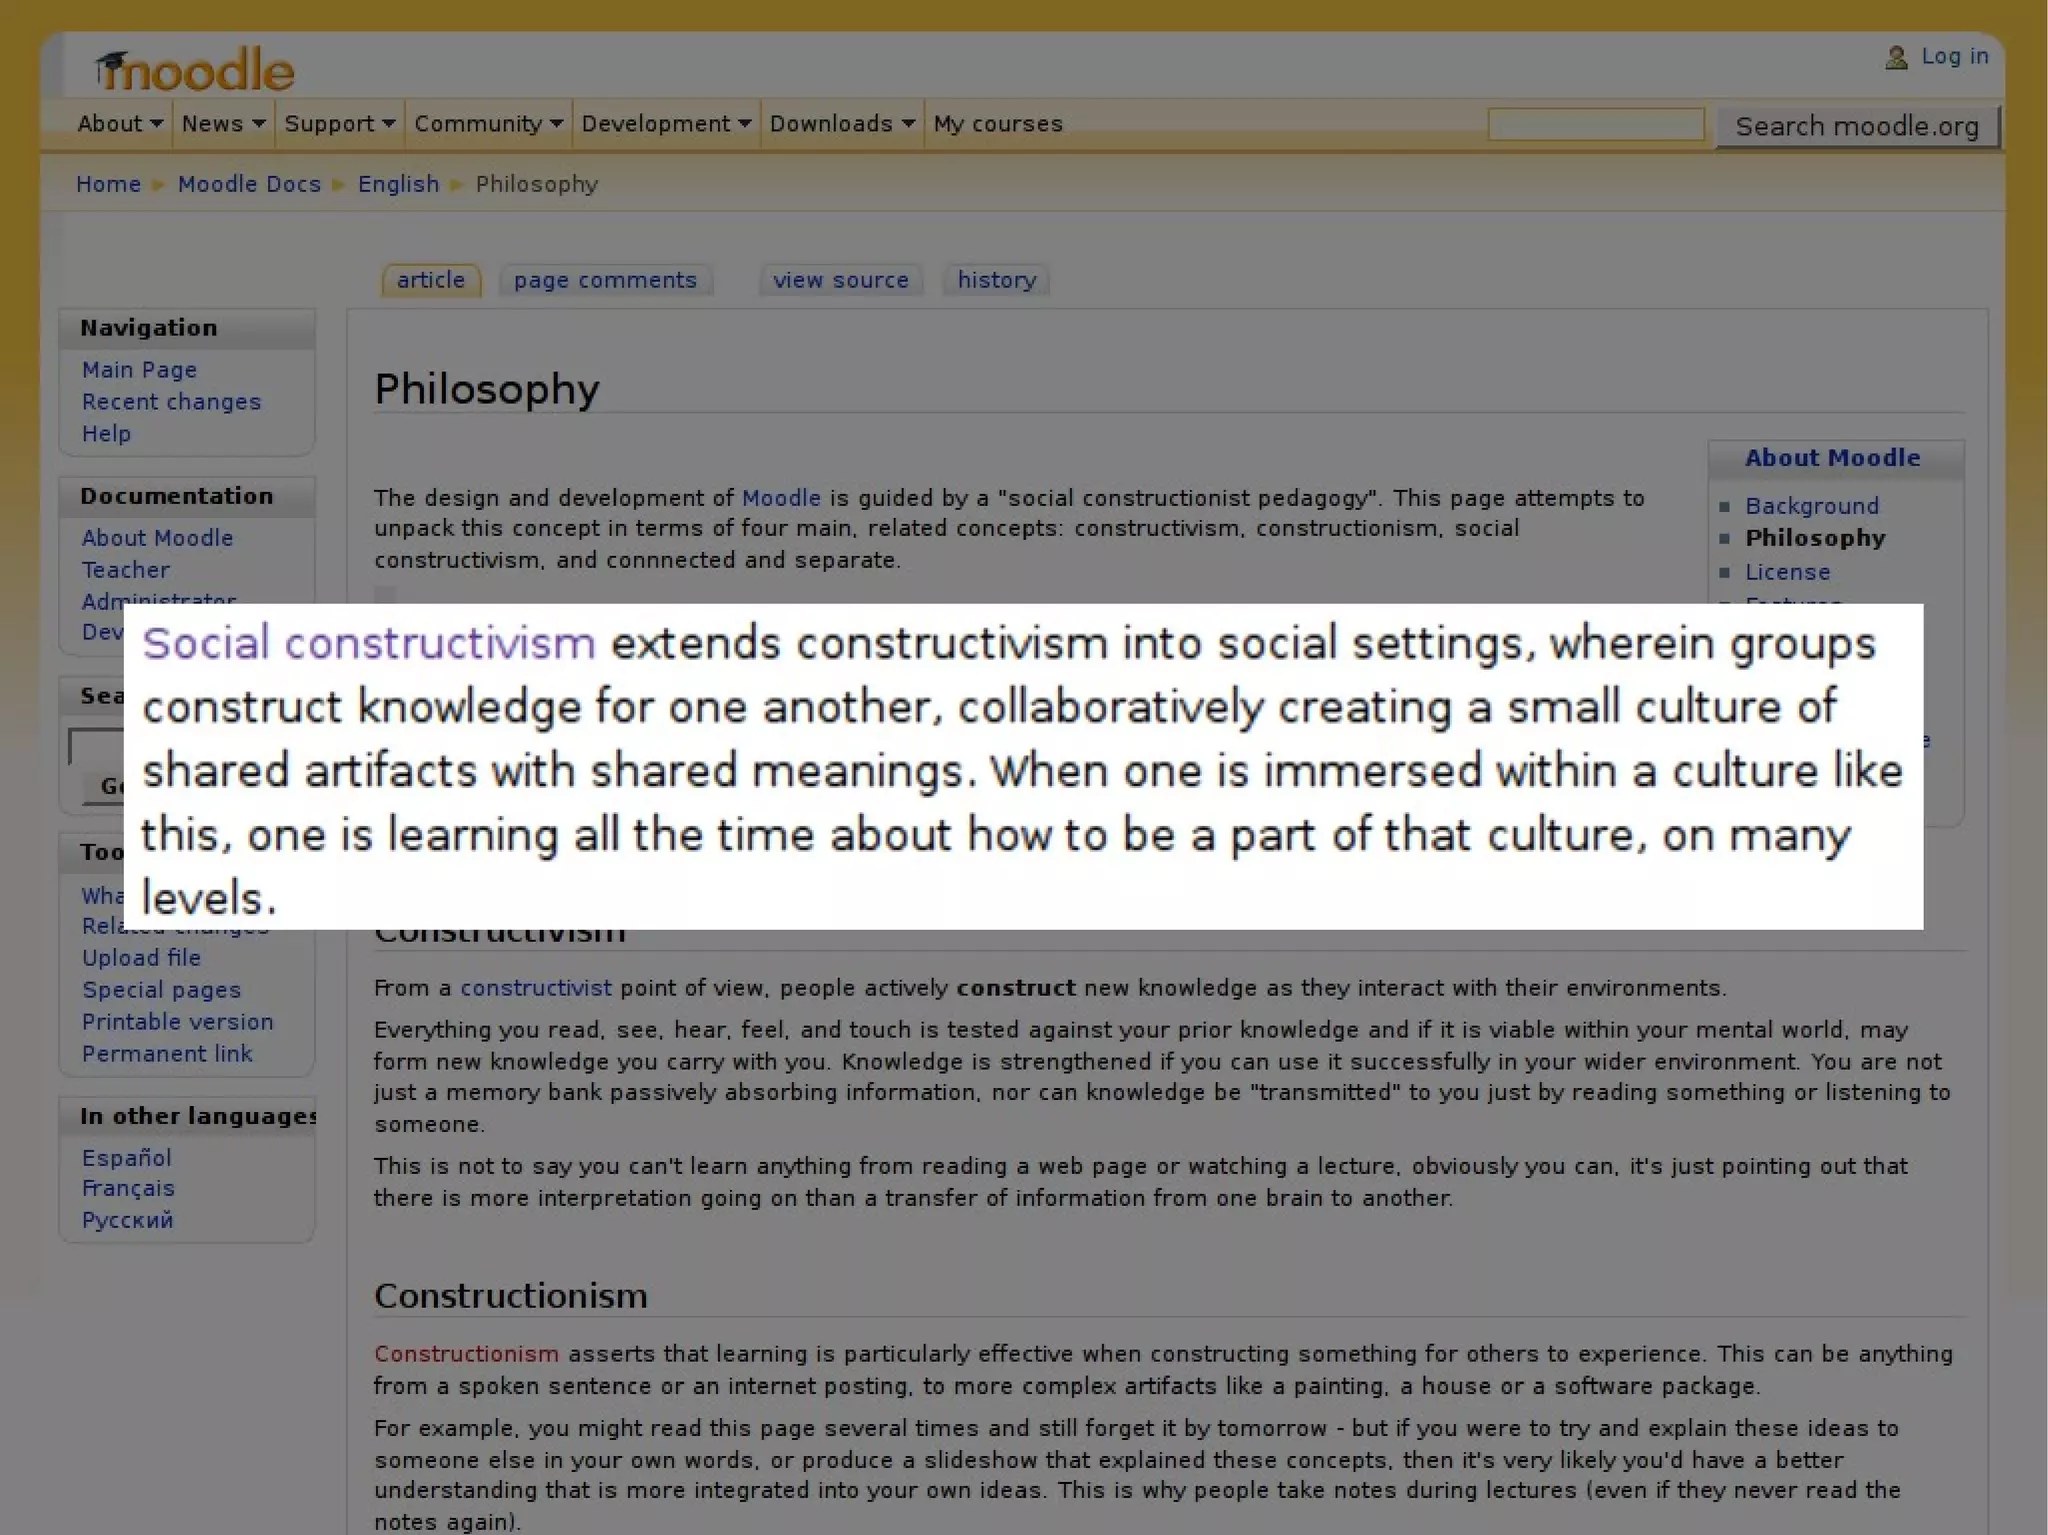Open the Log in link

coord(1955,57)
